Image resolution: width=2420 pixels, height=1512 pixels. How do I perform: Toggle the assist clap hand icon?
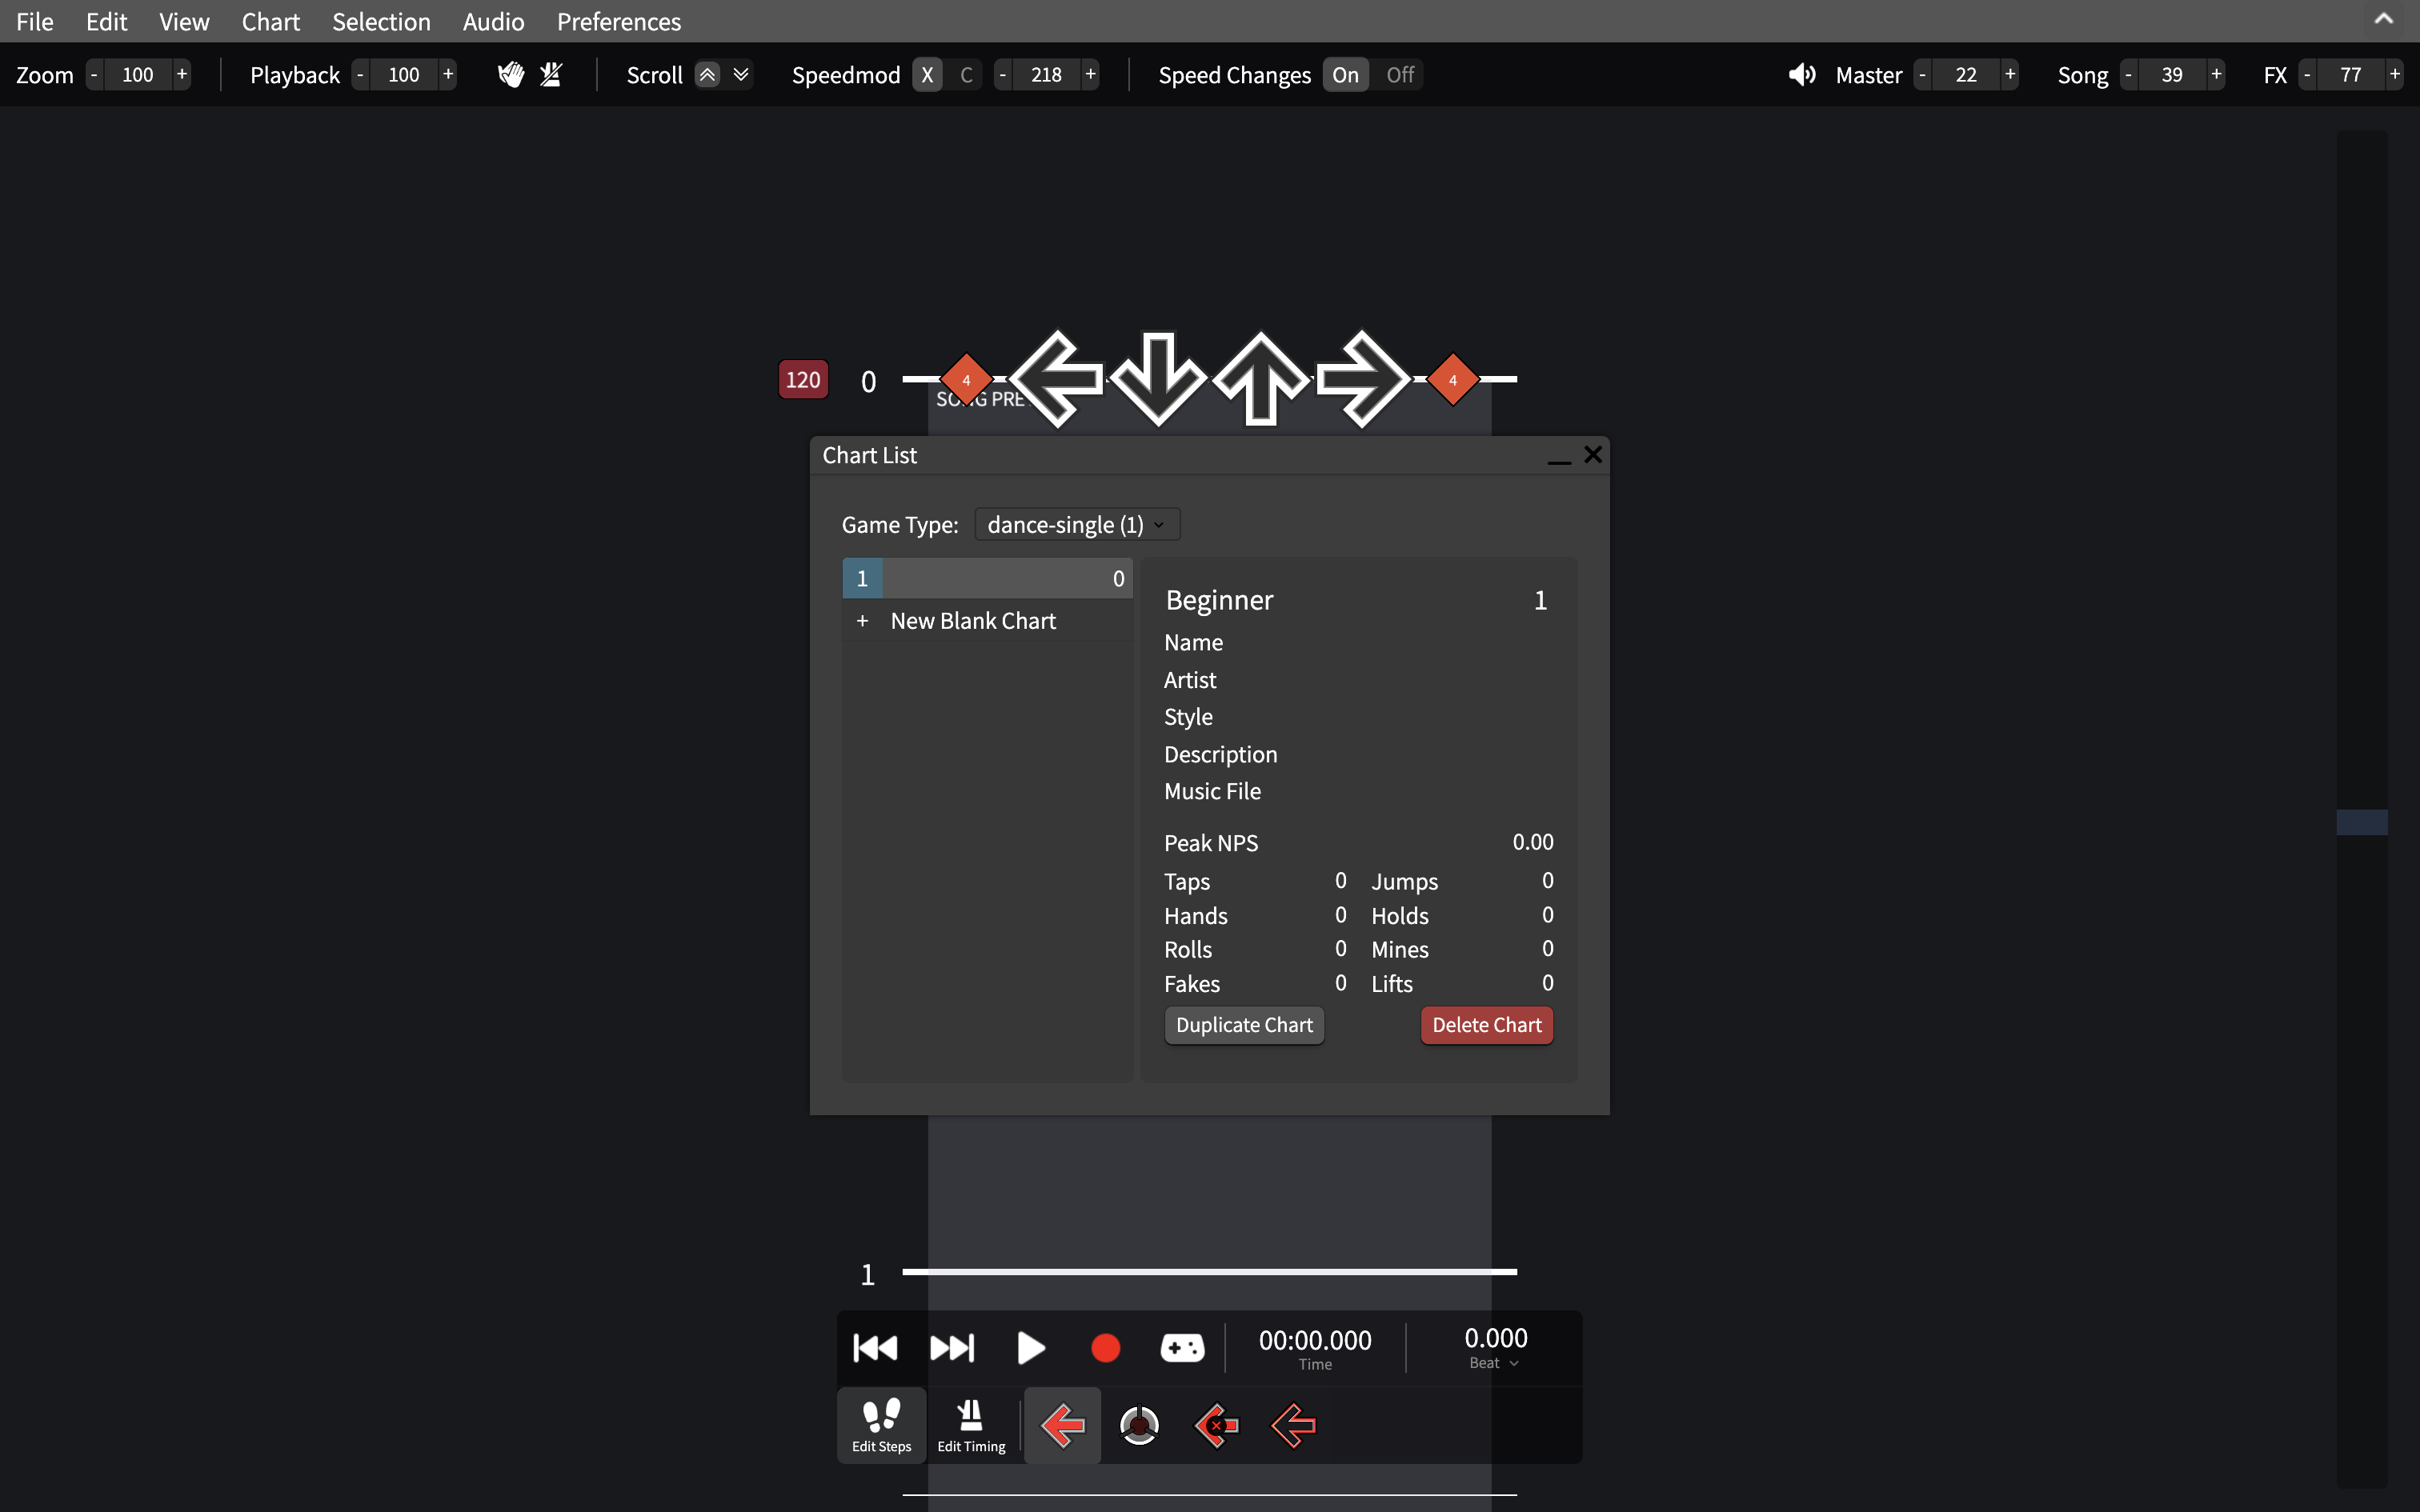point(511,74)
